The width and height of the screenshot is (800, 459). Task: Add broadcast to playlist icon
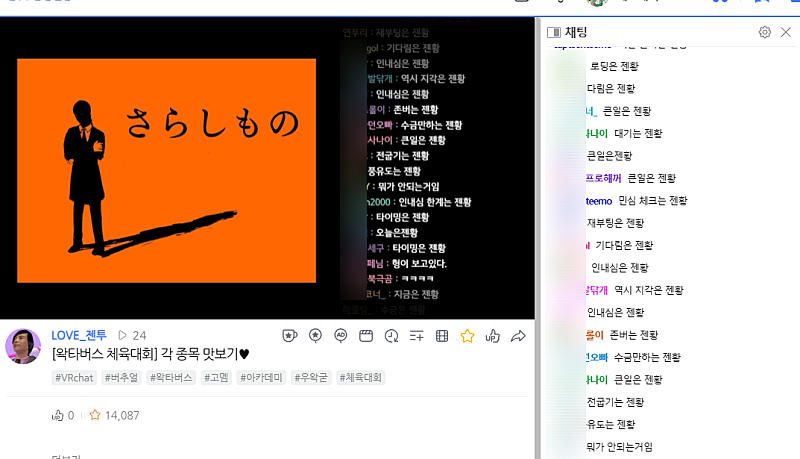point(416,336)
